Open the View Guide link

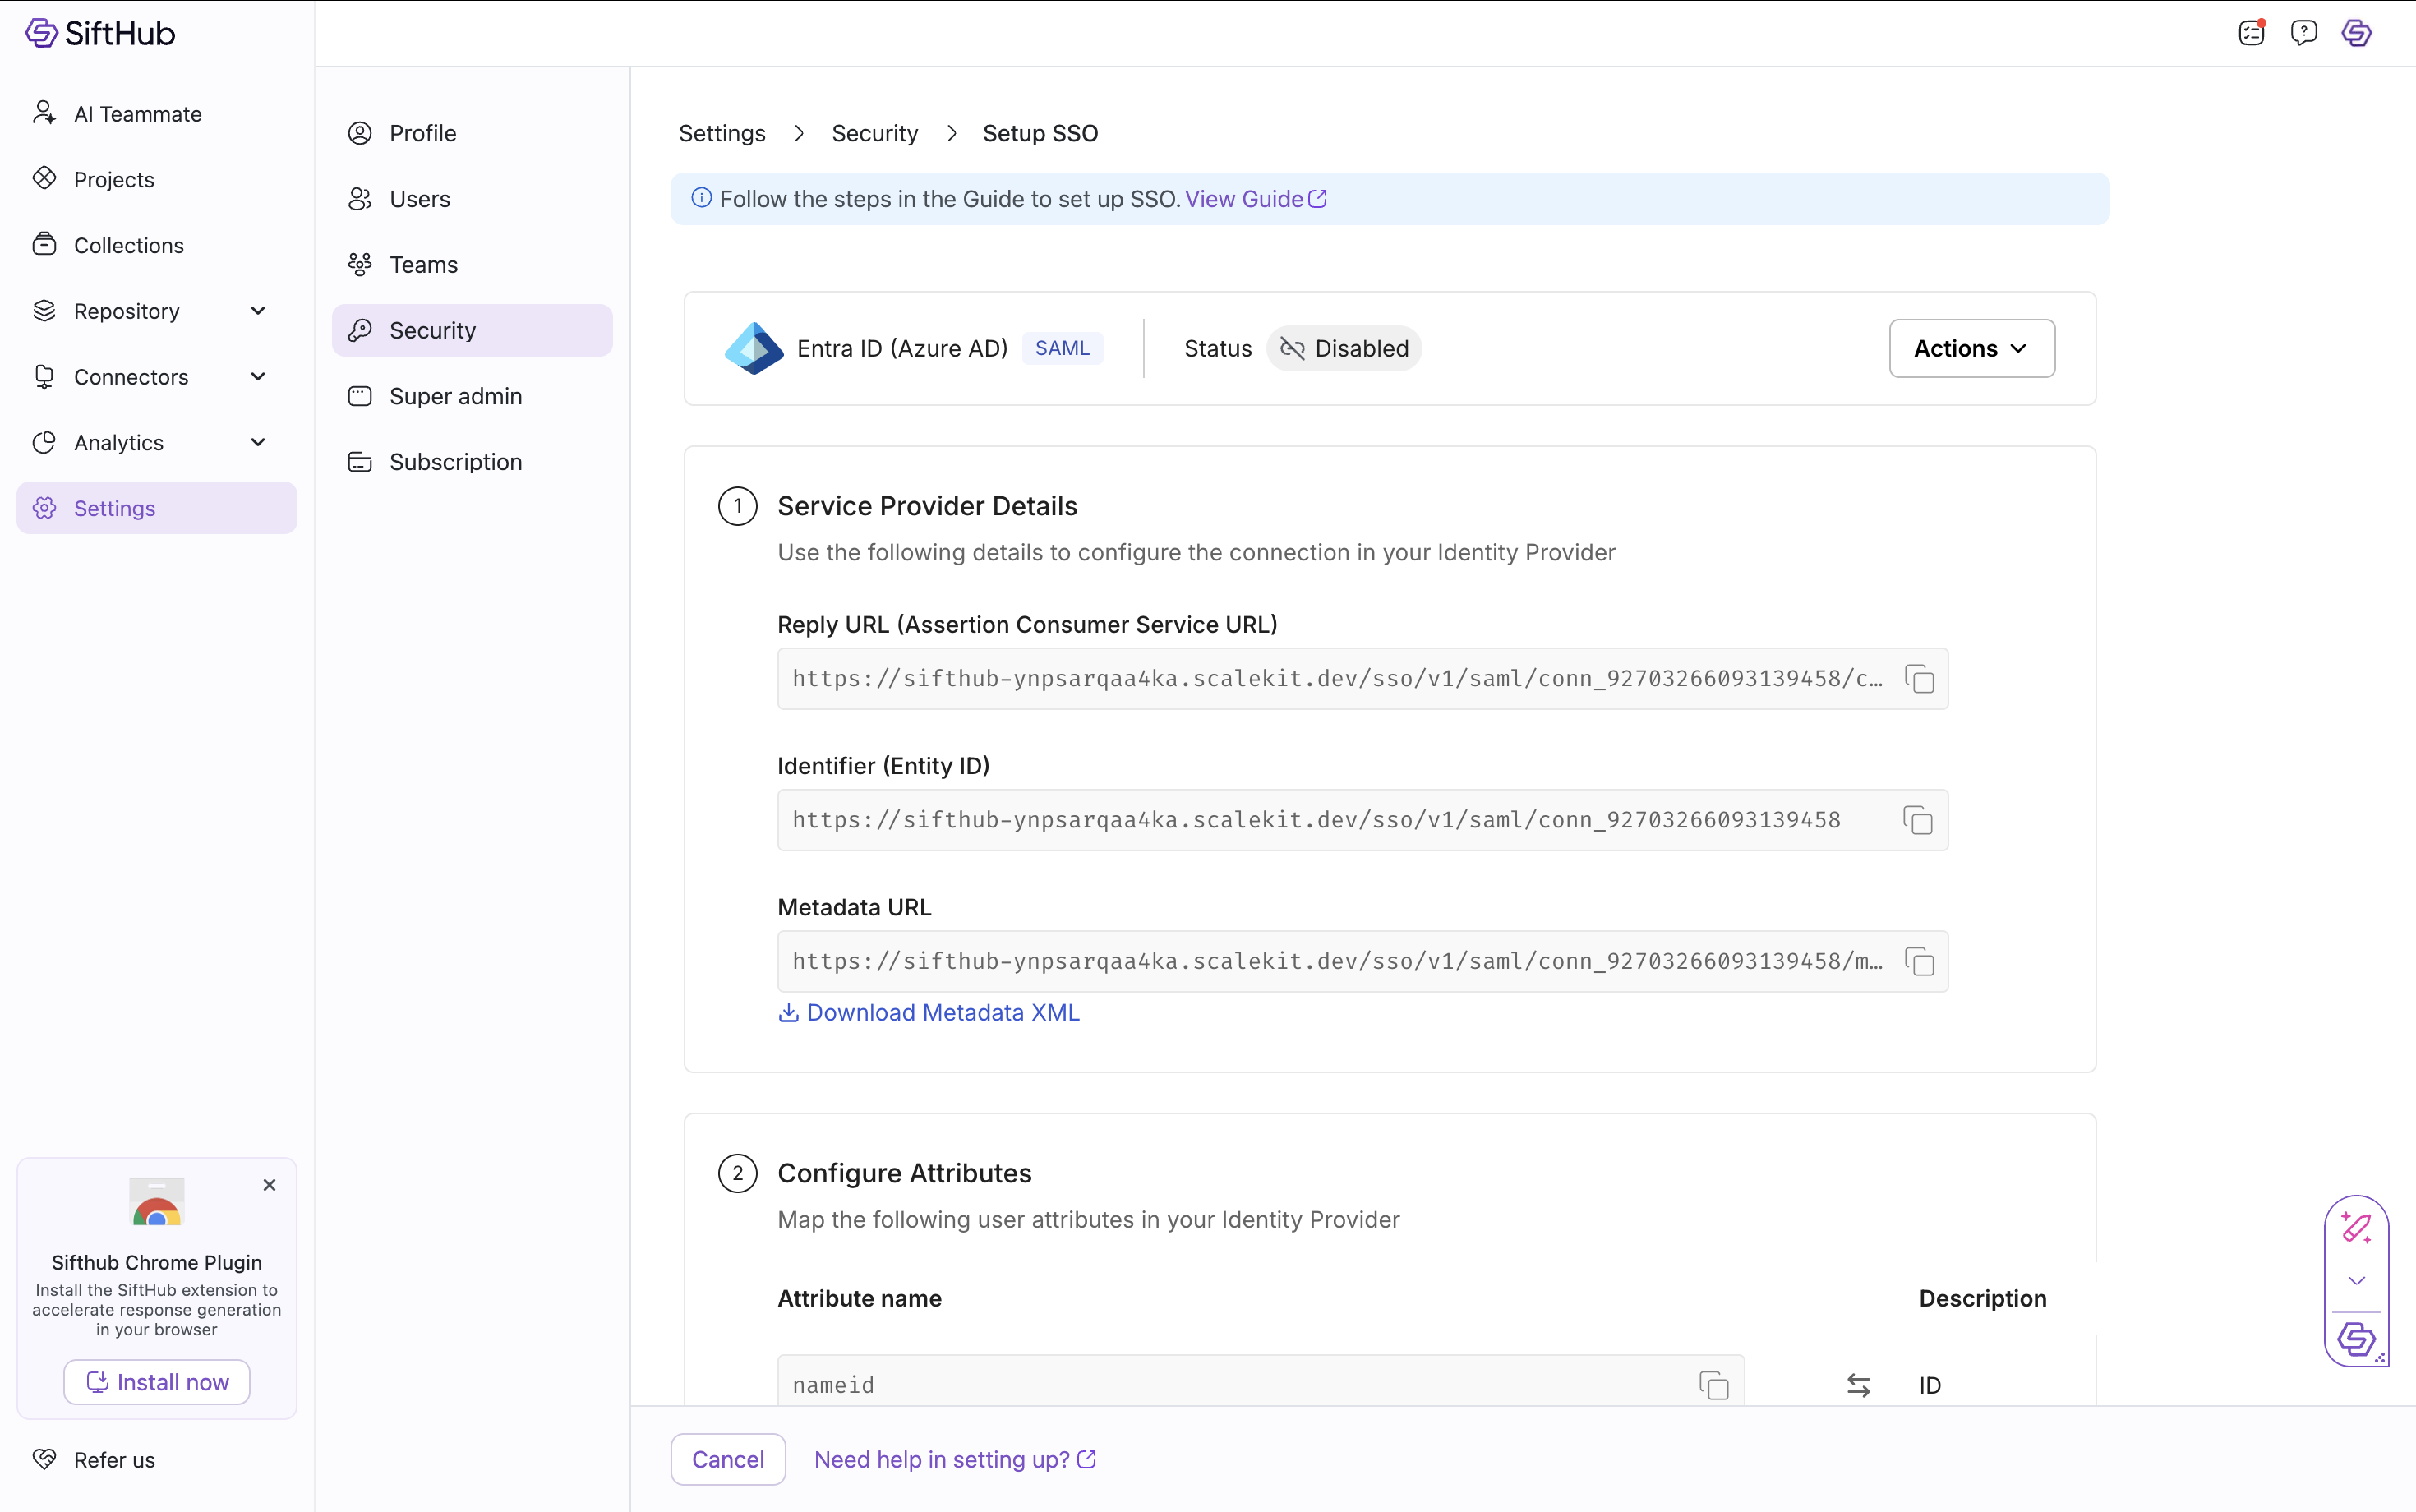pyautogui.click(x=1254, y=199)
